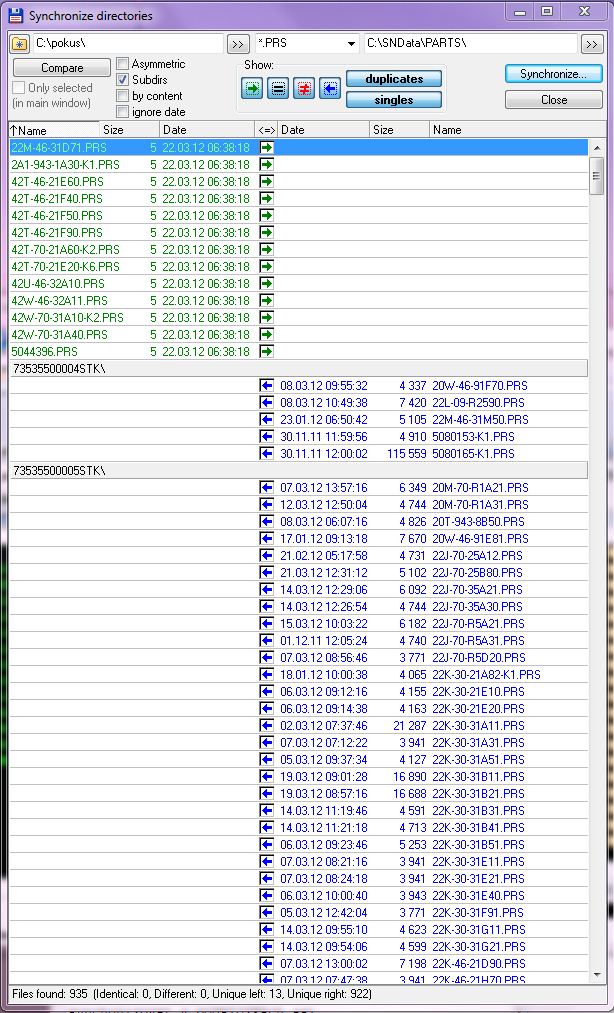Browse right directory with >> button

pyautogui.click(x=592, y=44)
